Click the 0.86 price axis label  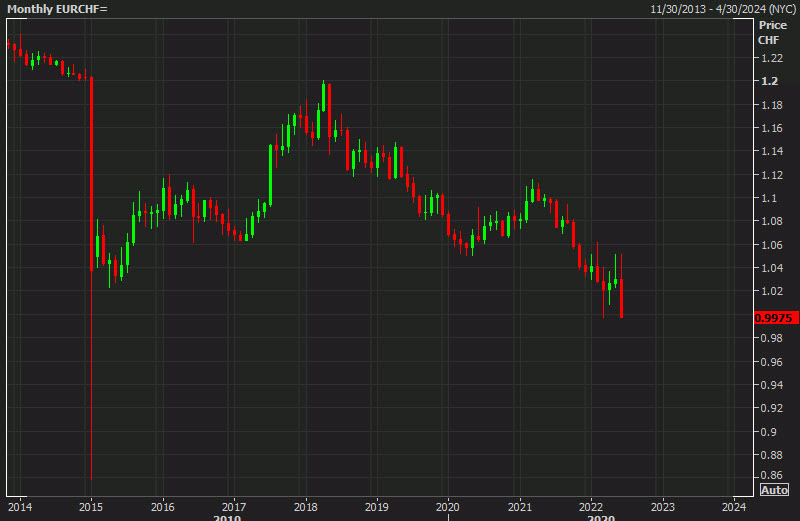[x=771, y=475]
